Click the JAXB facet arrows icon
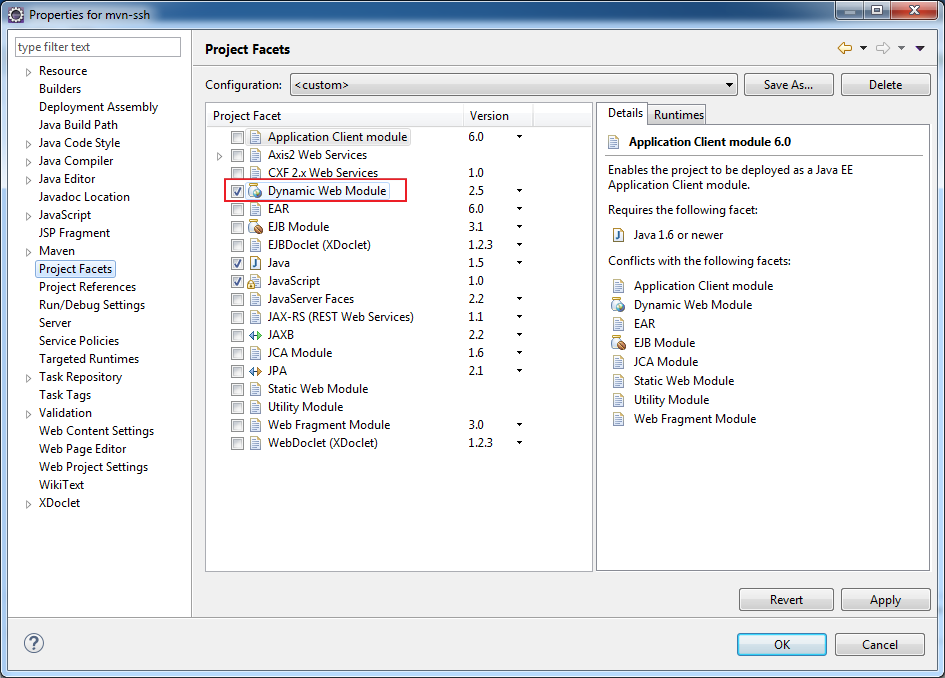The width and height of the screenshot is (945, 678). coord(256,336)
